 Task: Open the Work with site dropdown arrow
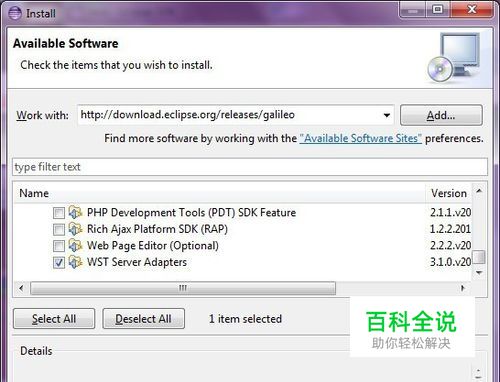point(387,115)
